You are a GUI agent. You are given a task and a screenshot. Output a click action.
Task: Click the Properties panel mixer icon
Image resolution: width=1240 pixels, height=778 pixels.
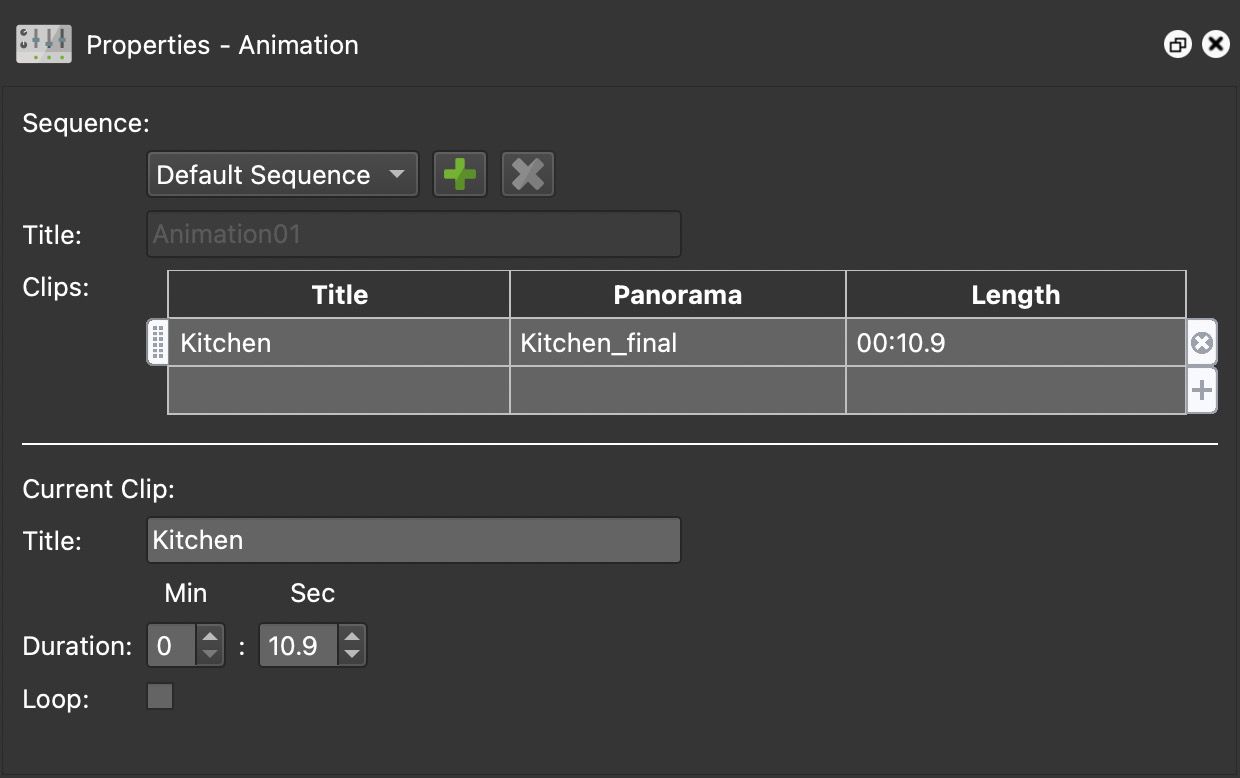(42, 43)
